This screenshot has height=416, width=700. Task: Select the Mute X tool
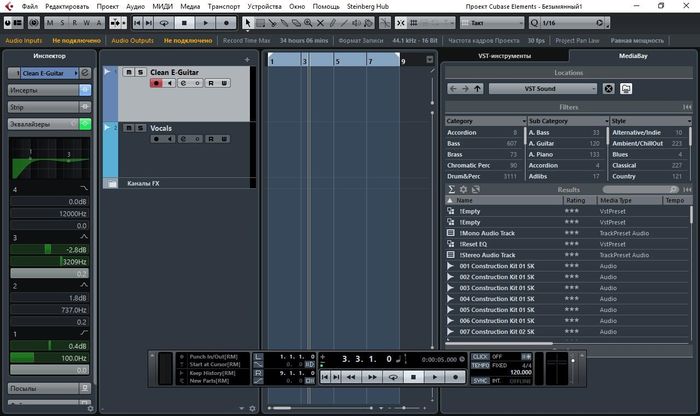point(321,23)
